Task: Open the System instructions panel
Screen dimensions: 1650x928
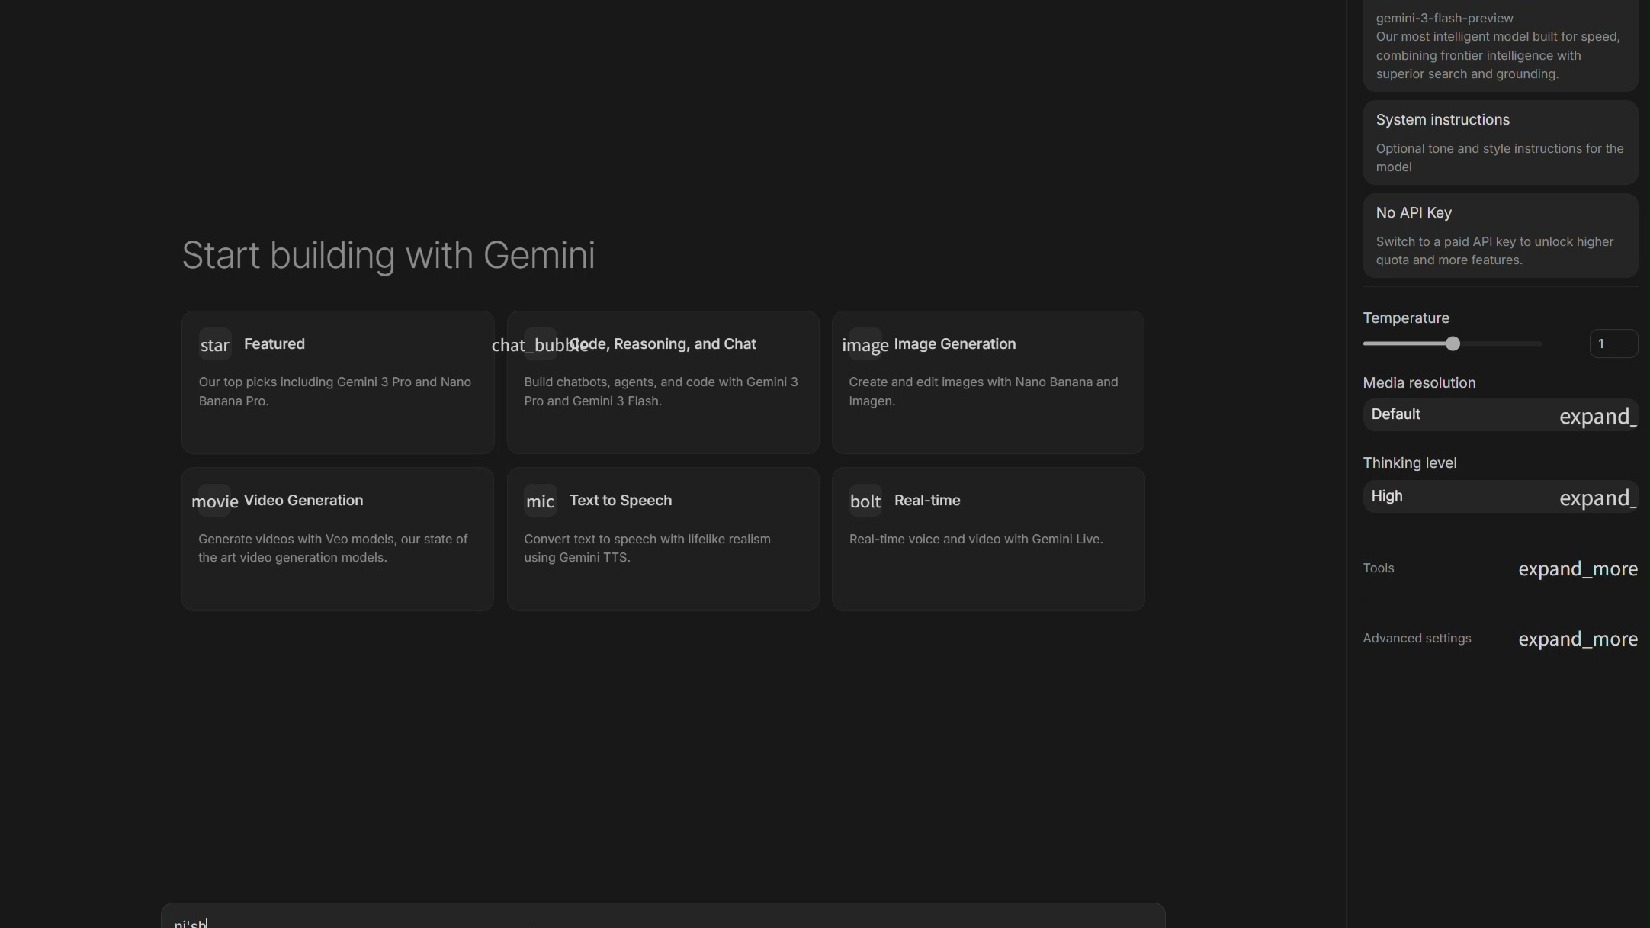Action: [x=1500, y=142]
